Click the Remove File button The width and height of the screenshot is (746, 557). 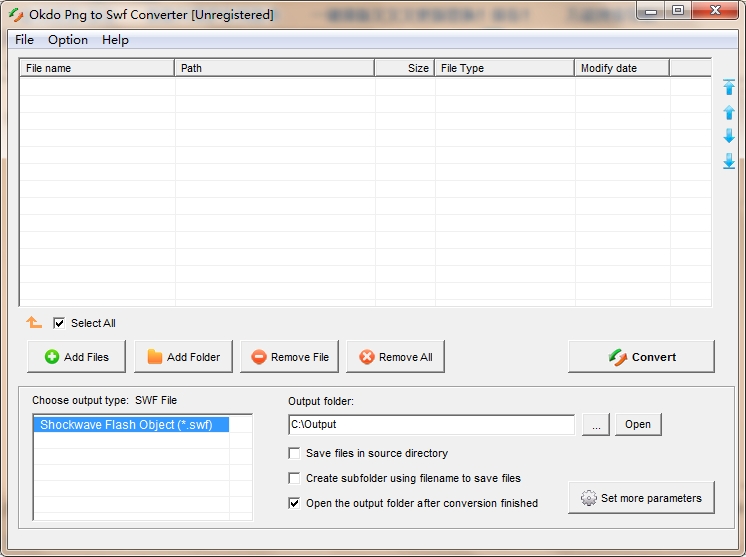[x=289, y=357]
